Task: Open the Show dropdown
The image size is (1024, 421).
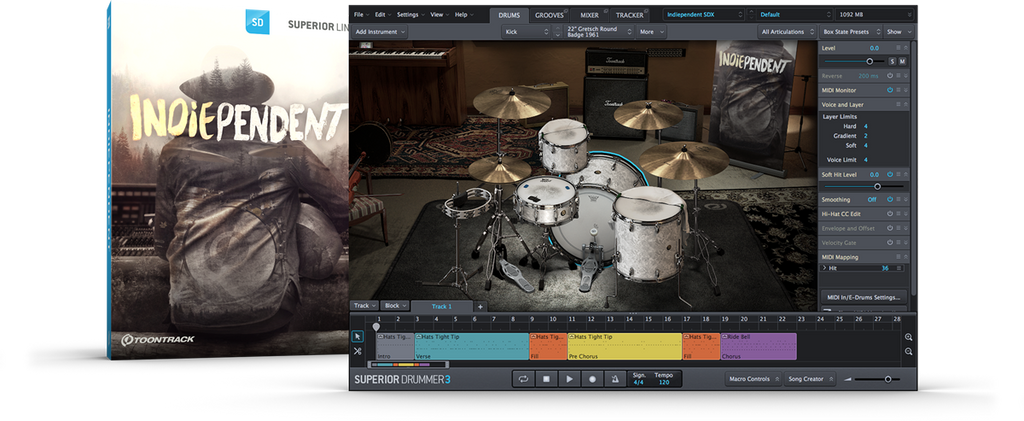Action: (x=898, y=31)
